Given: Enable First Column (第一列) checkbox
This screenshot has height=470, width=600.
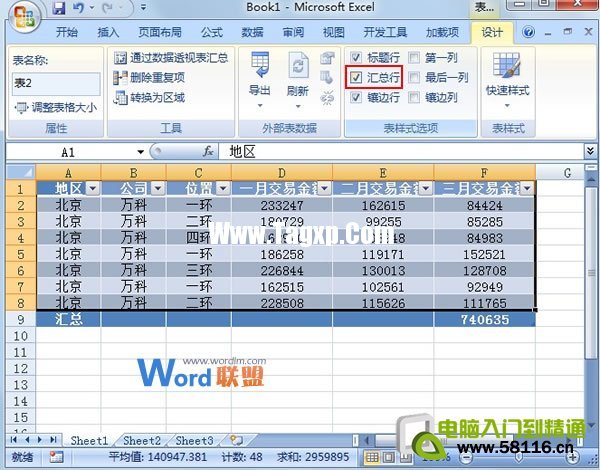Looking at the screenshot, I should click(414, 58).
